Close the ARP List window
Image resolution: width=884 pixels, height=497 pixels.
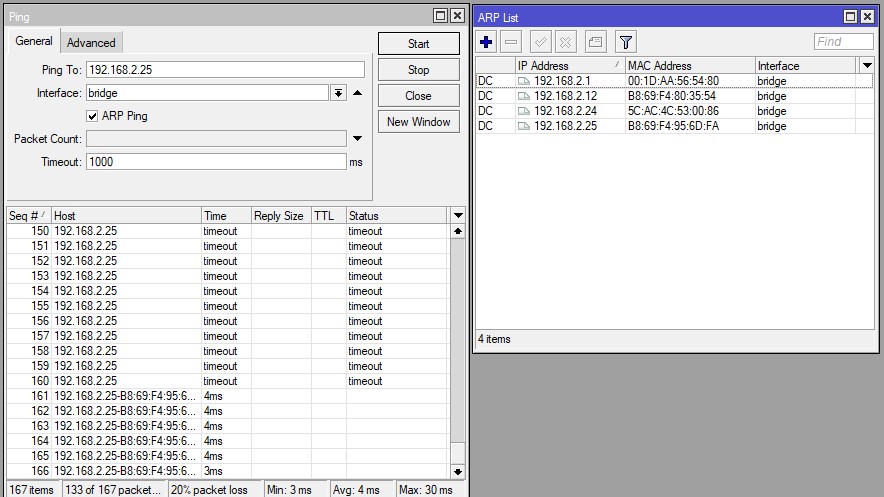[867, 17]
